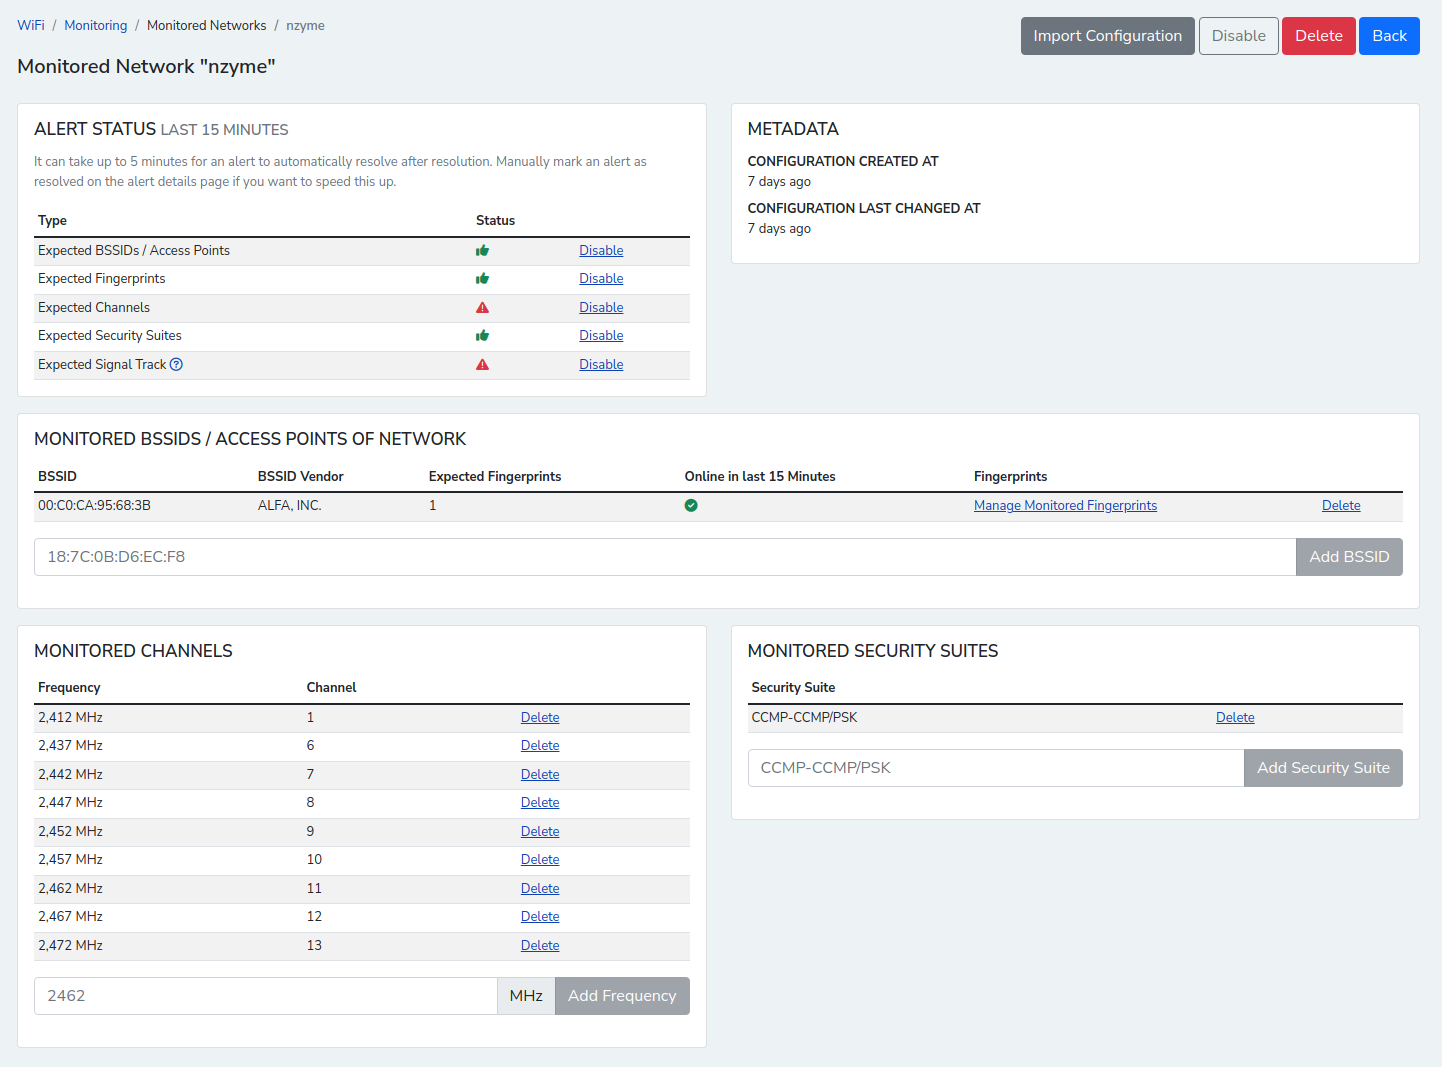Viewport: 1442px width, 1067px height.
Task: Open Manage Monitored Fingerprints link
Action: (x=1065, y=506)
